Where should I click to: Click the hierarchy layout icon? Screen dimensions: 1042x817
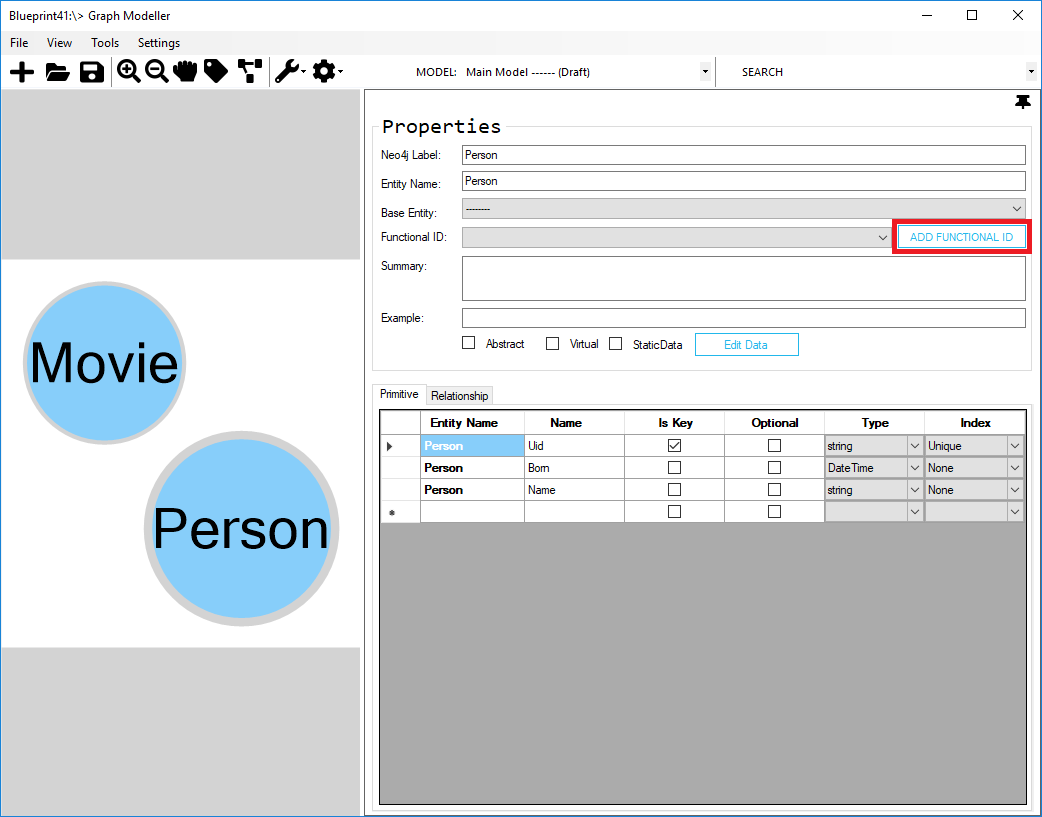pos(250,71)
